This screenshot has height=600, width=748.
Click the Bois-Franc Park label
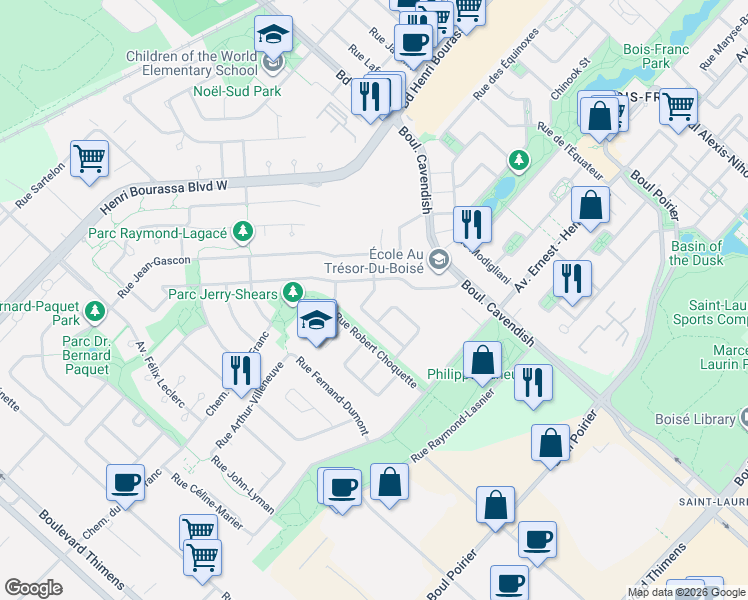[656, 56]
